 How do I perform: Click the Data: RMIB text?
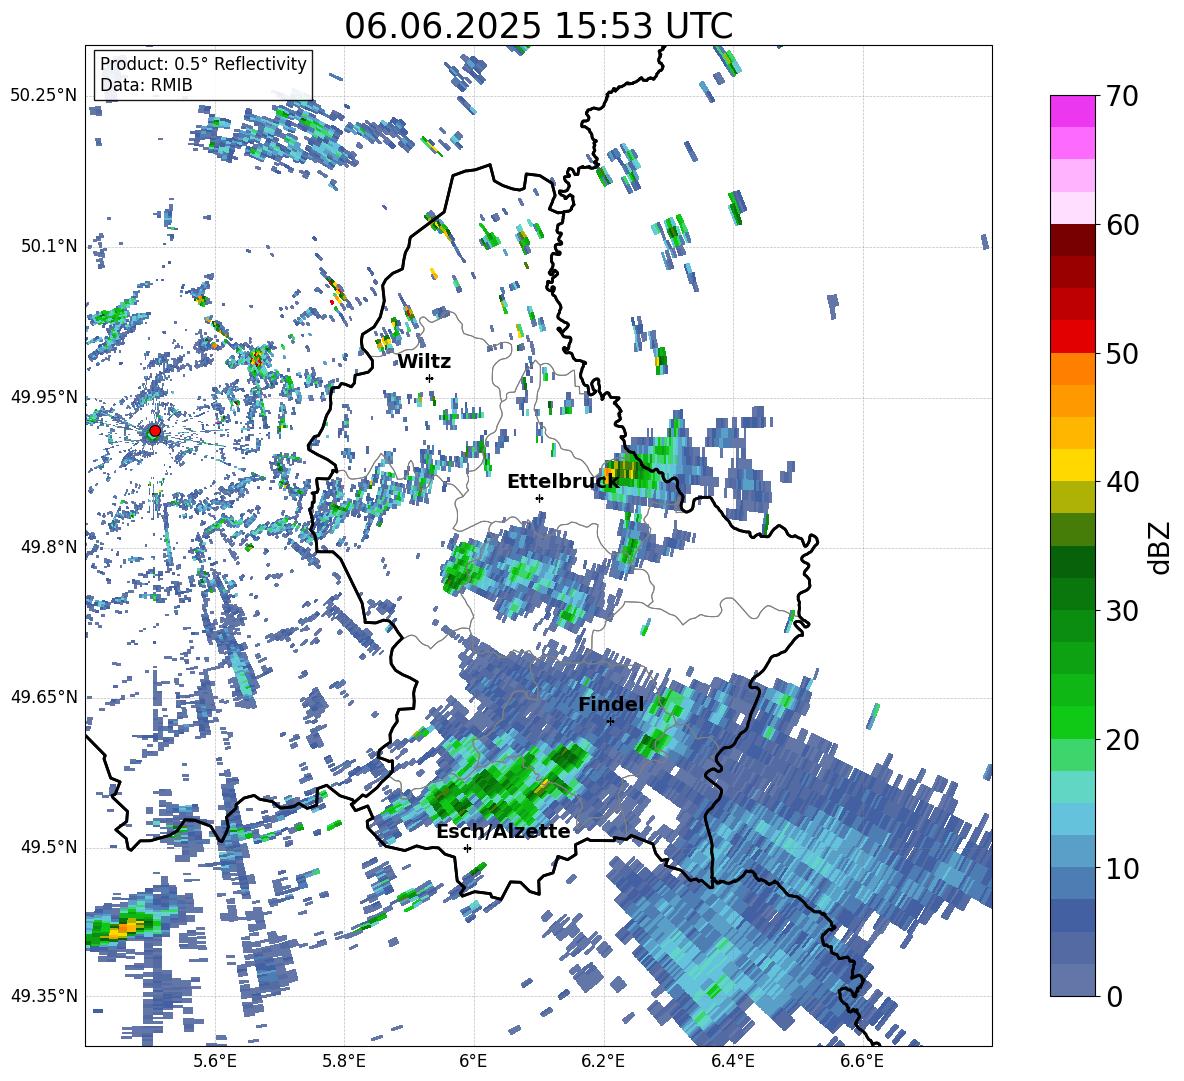click(x=146, y=85)
